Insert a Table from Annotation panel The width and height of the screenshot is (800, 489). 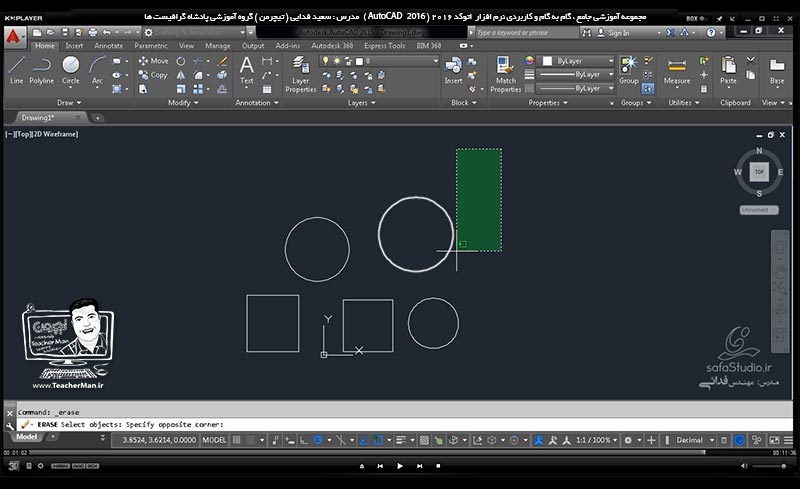267,89
